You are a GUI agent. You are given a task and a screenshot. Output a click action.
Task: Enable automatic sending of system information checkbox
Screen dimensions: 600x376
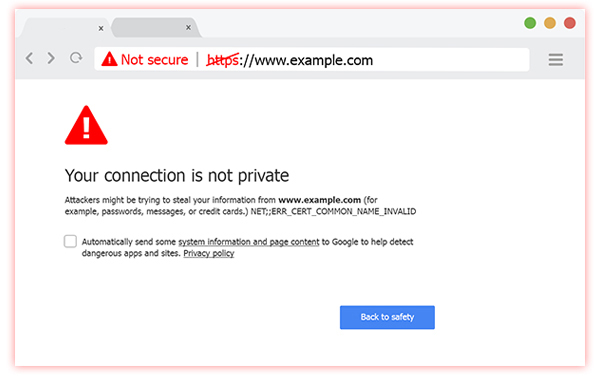70,241
